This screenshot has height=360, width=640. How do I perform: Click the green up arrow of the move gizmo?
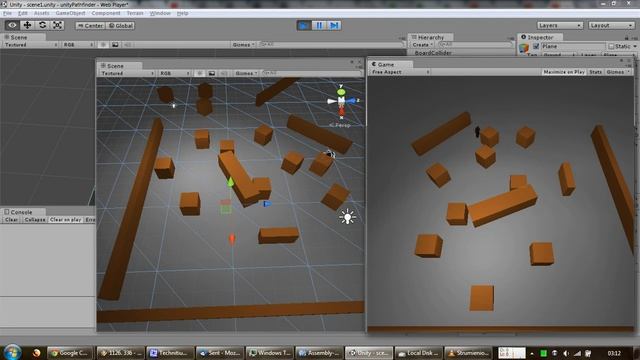(x=230, y=182)
